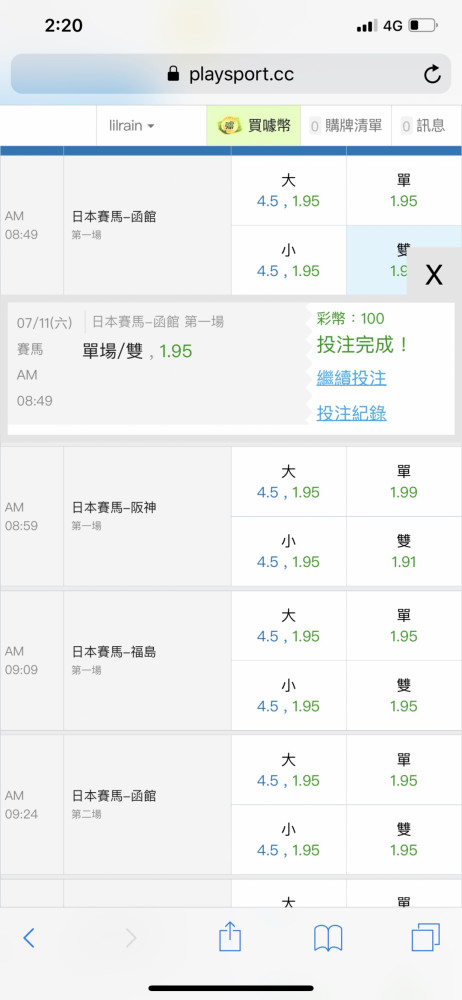
Task: Close the bet confirmation with X
Action: coord(434,275)
